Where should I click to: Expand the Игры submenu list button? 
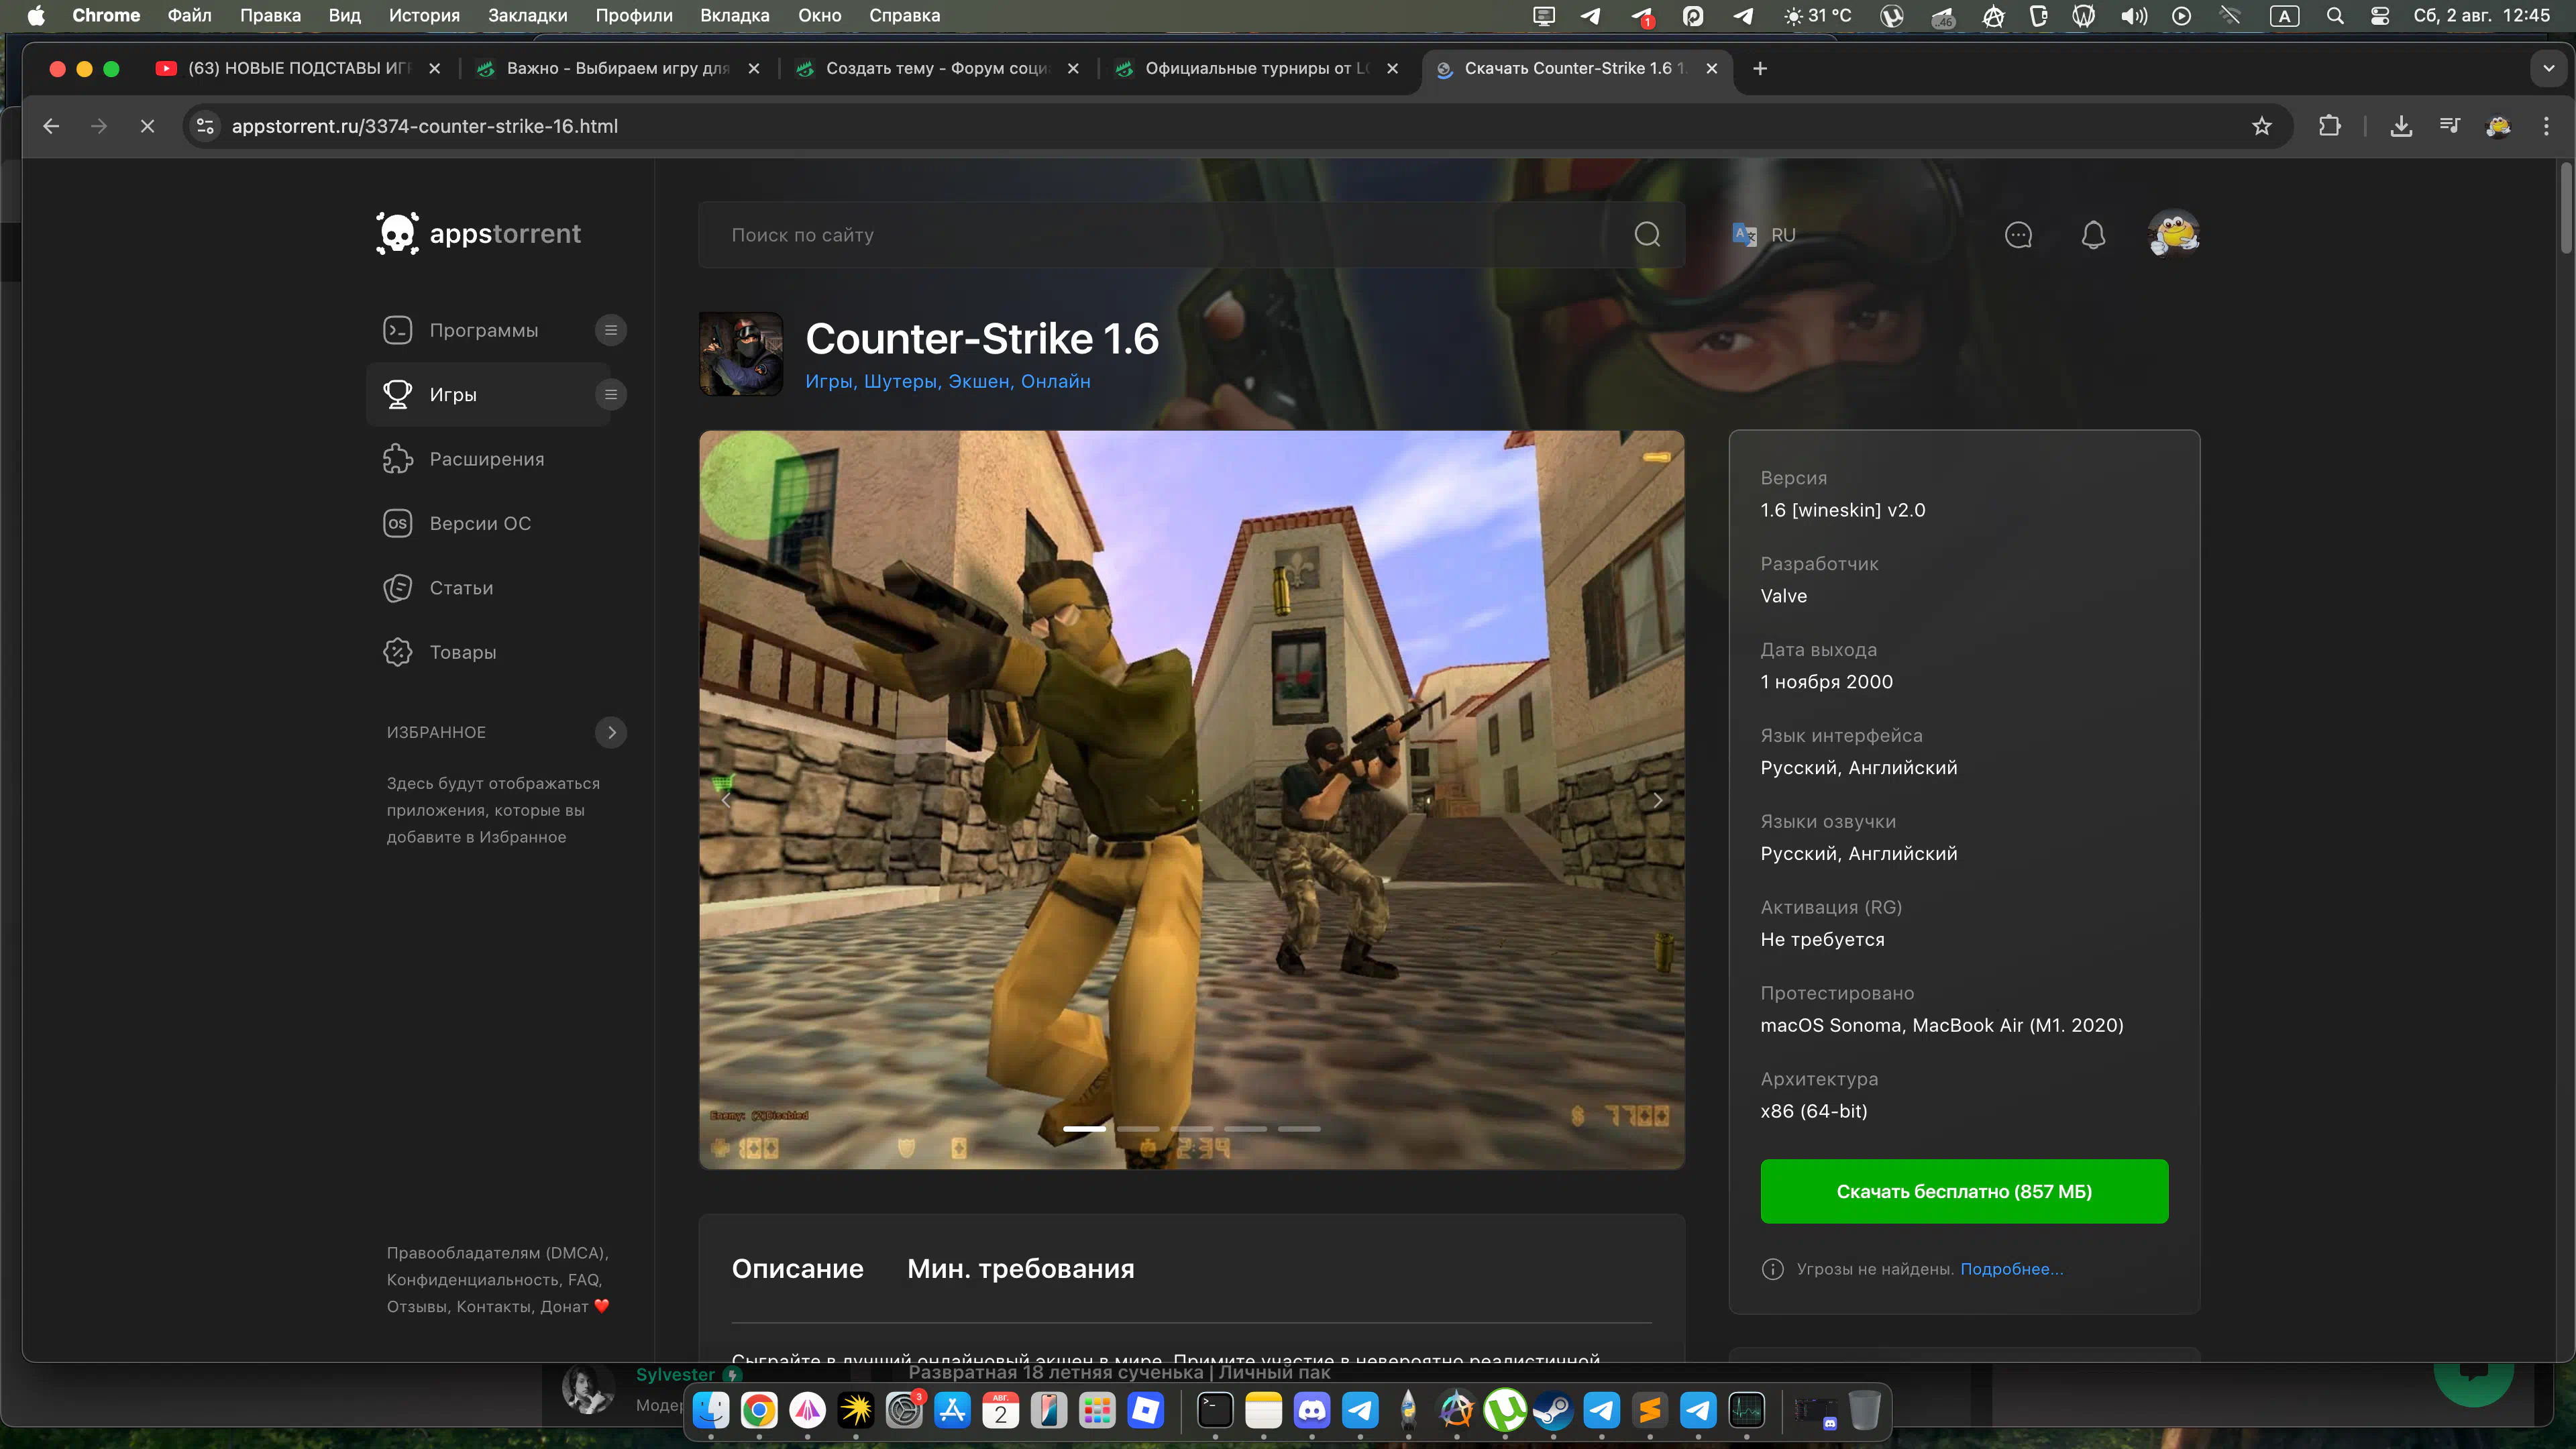(611, 395)
